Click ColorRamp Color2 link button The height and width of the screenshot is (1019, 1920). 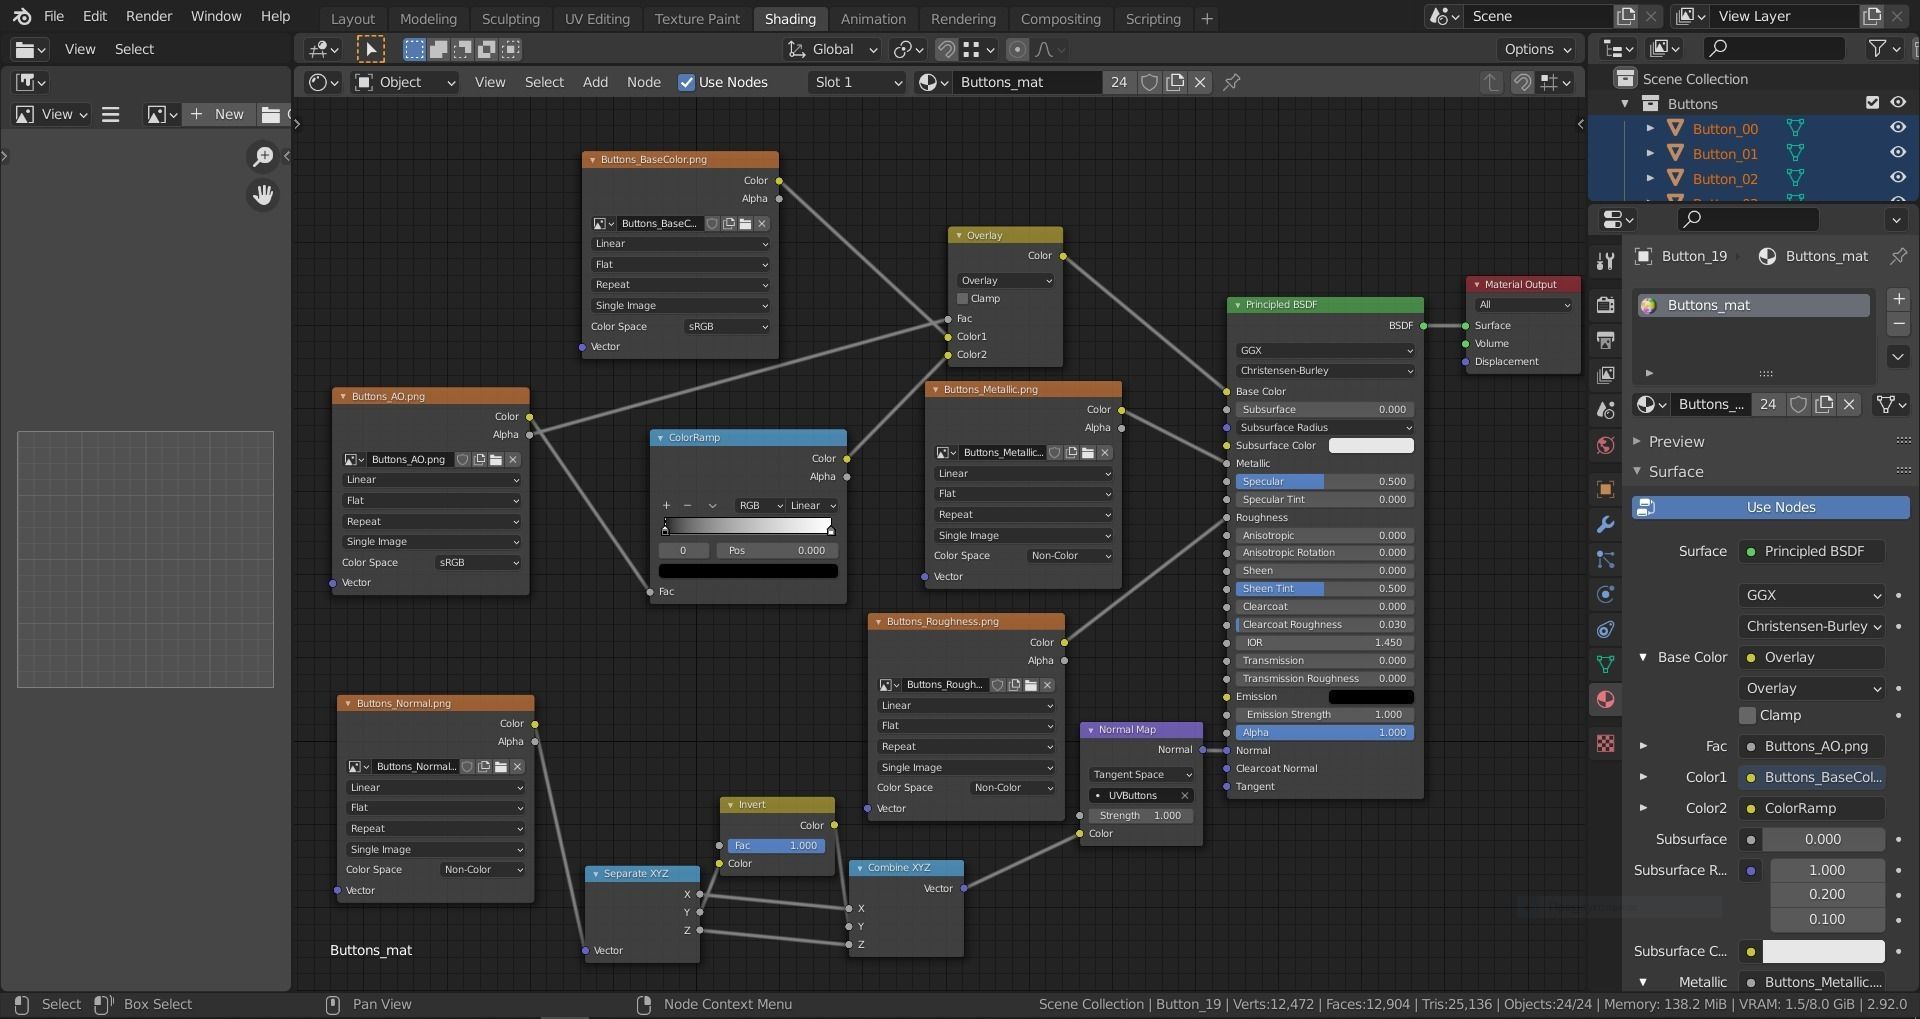1812,808
